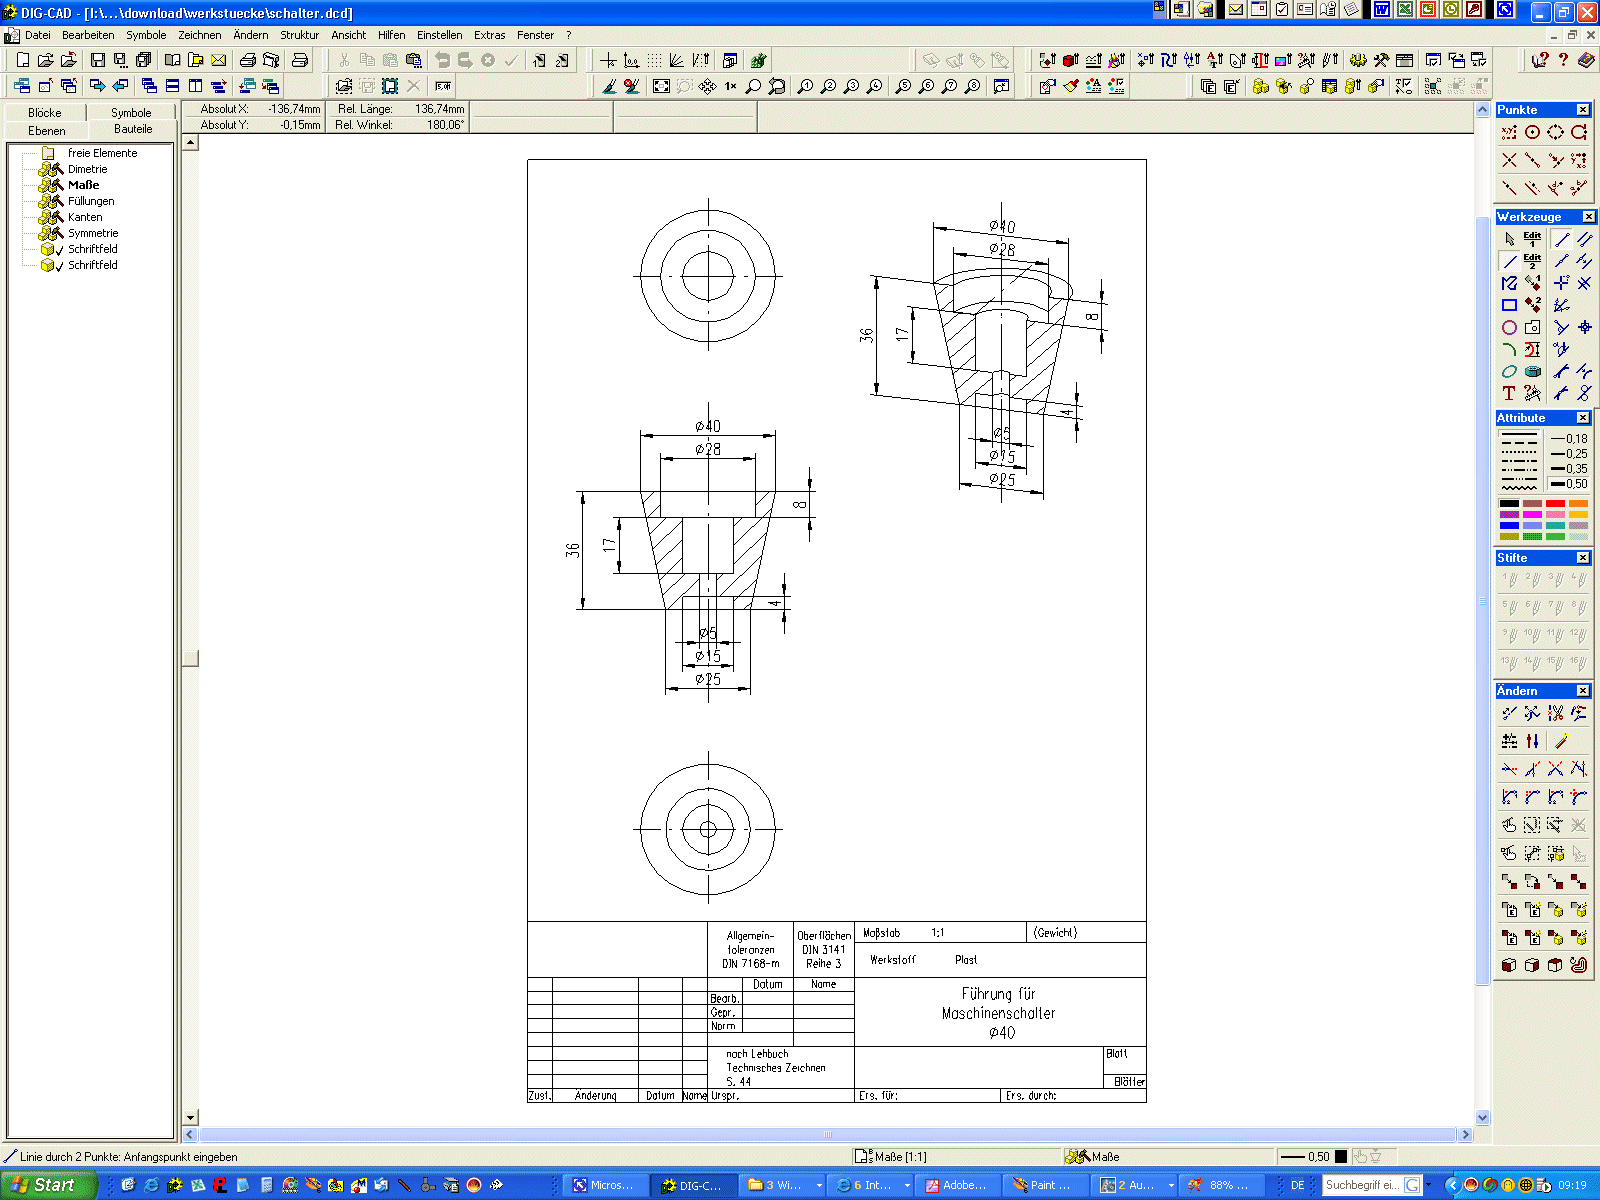Activate the Text tool in Werkzeuge
This screenshot has width=1600, height=1200.
[1509, 393]
